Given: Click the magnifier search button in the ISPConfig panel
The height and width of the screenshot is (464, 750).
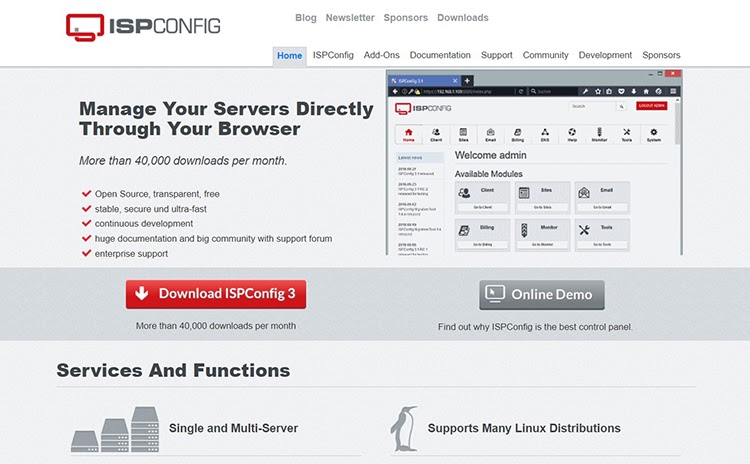Looking at the screenshot, I should point(621,106).
